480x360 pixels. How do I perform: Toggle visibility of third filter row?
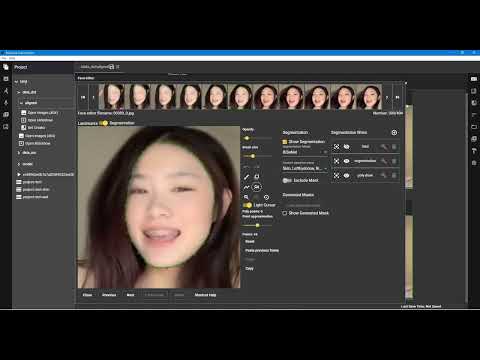coord(347,175)
